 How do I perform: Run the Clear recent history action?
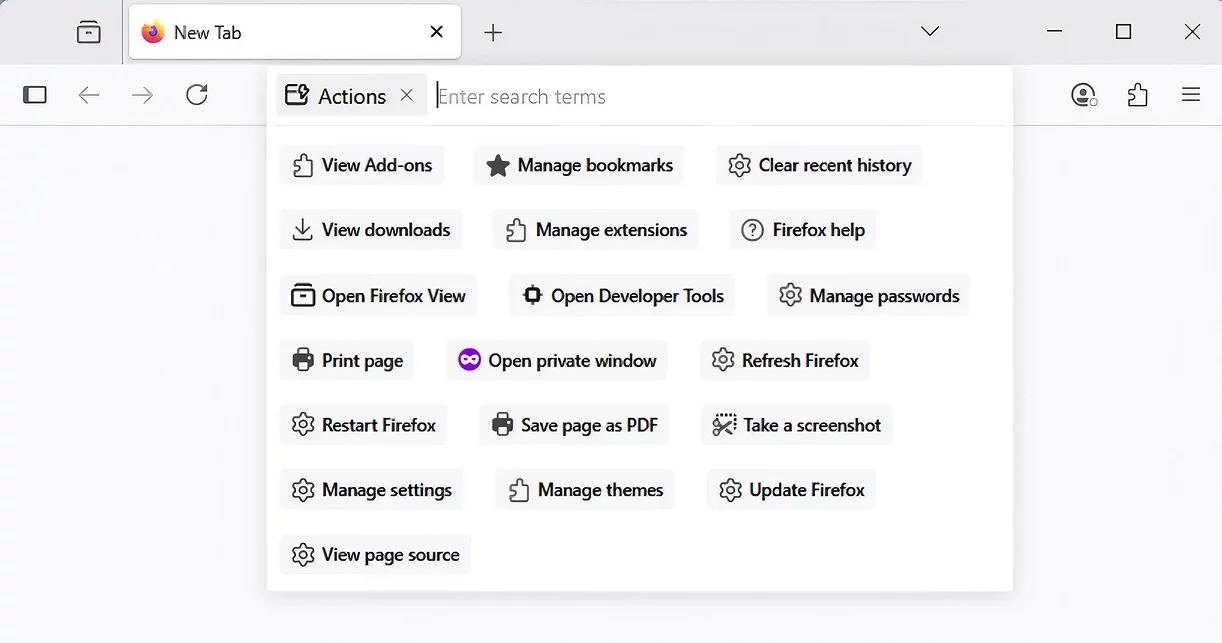pyautogui.click(x=819, y=165)
